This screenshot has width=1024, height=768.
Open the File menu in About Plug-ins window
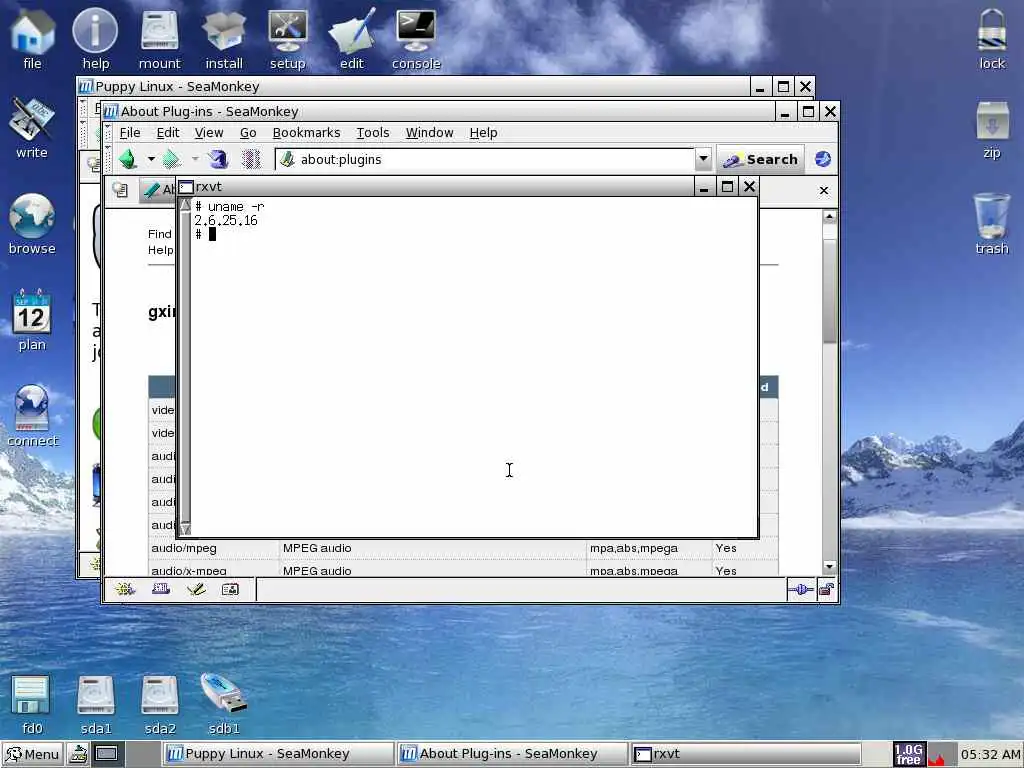(130, 133)
